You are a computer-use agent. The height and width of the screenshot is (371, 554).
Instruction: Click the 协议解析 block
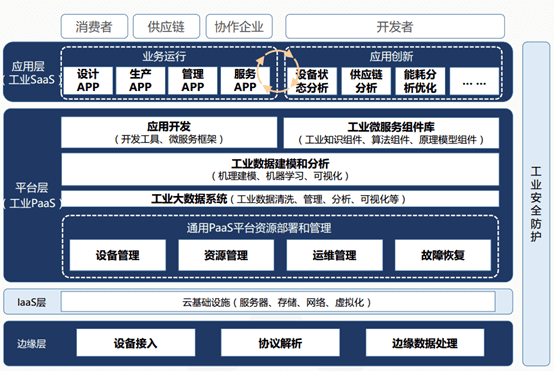pos(280,343)
